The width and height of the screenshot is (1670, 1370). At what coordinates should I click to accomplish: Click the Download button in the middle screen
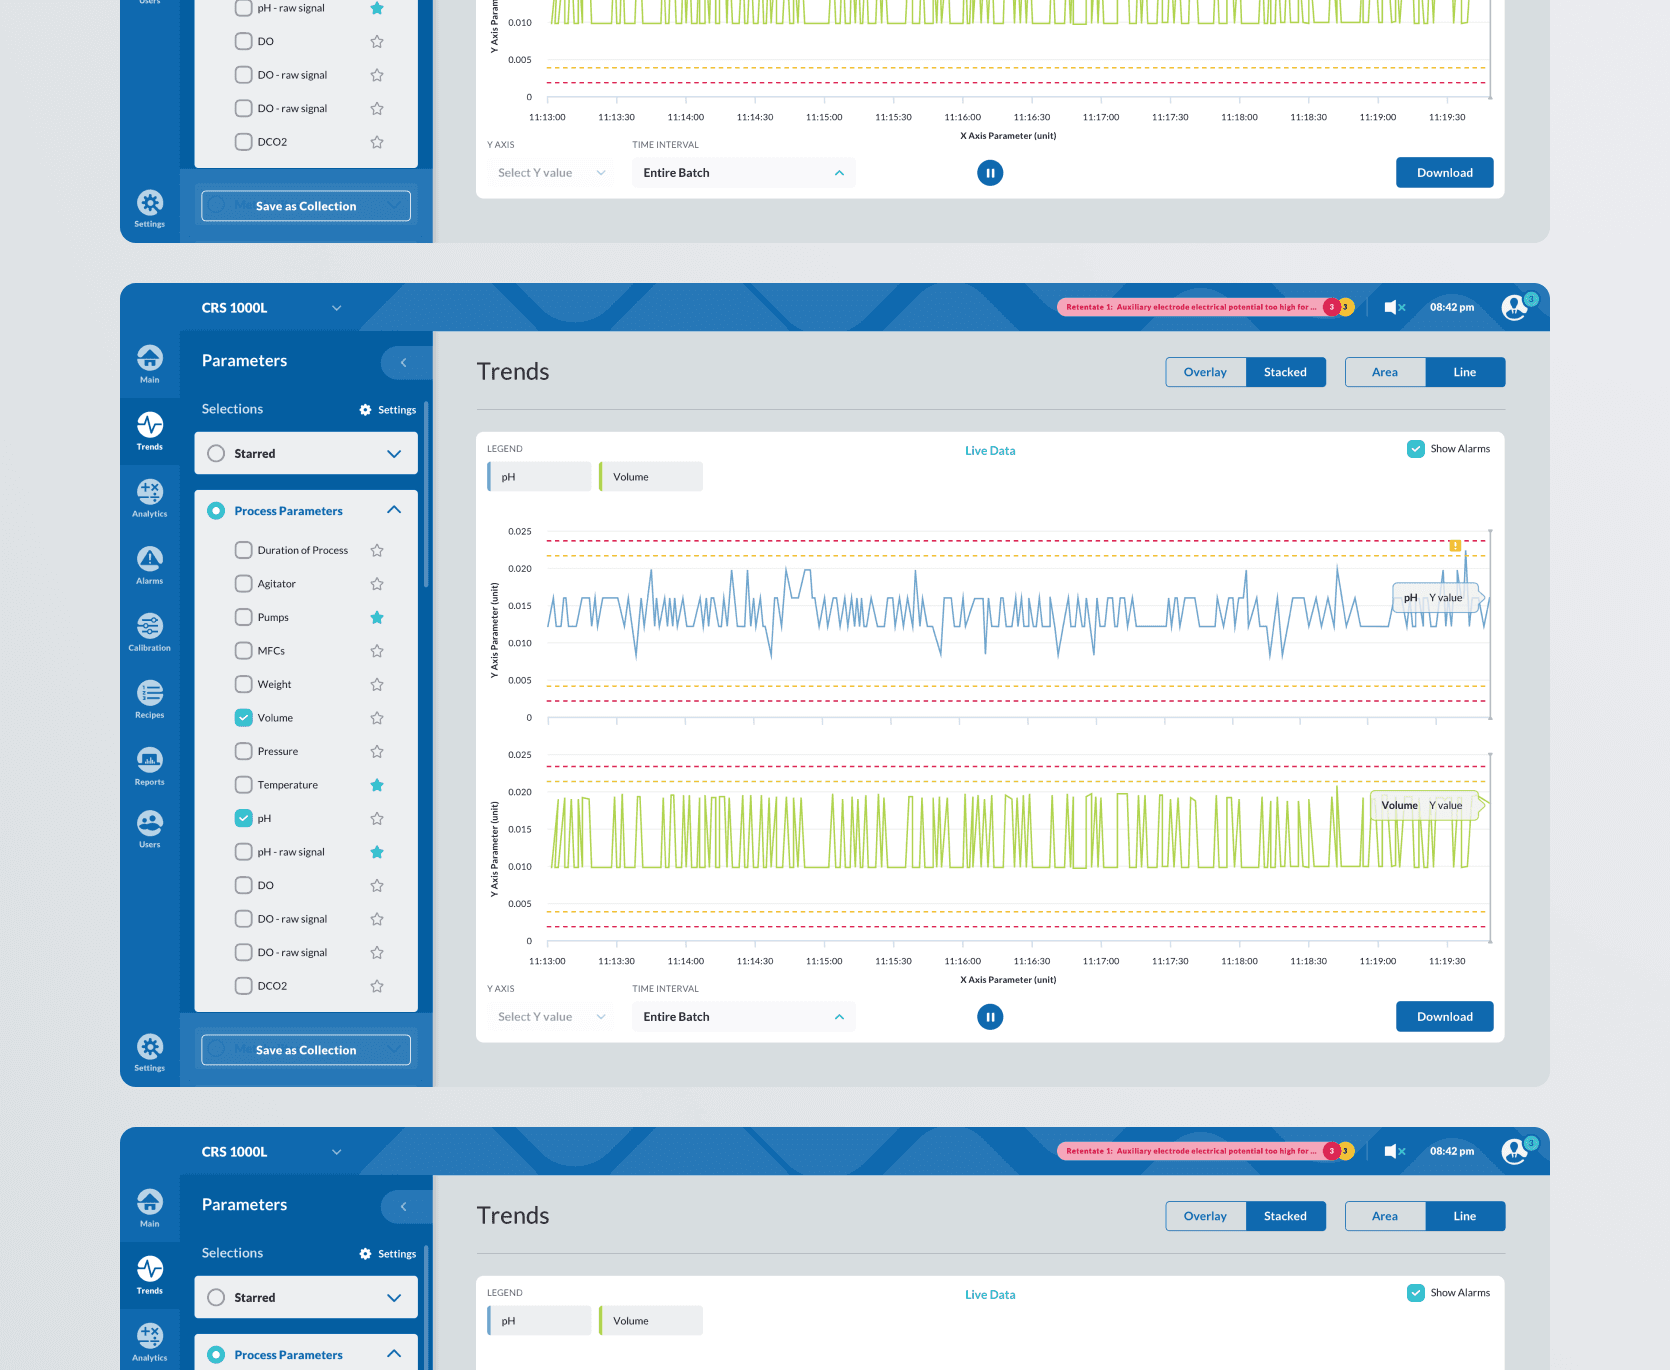click(x=1445, y=1017)
